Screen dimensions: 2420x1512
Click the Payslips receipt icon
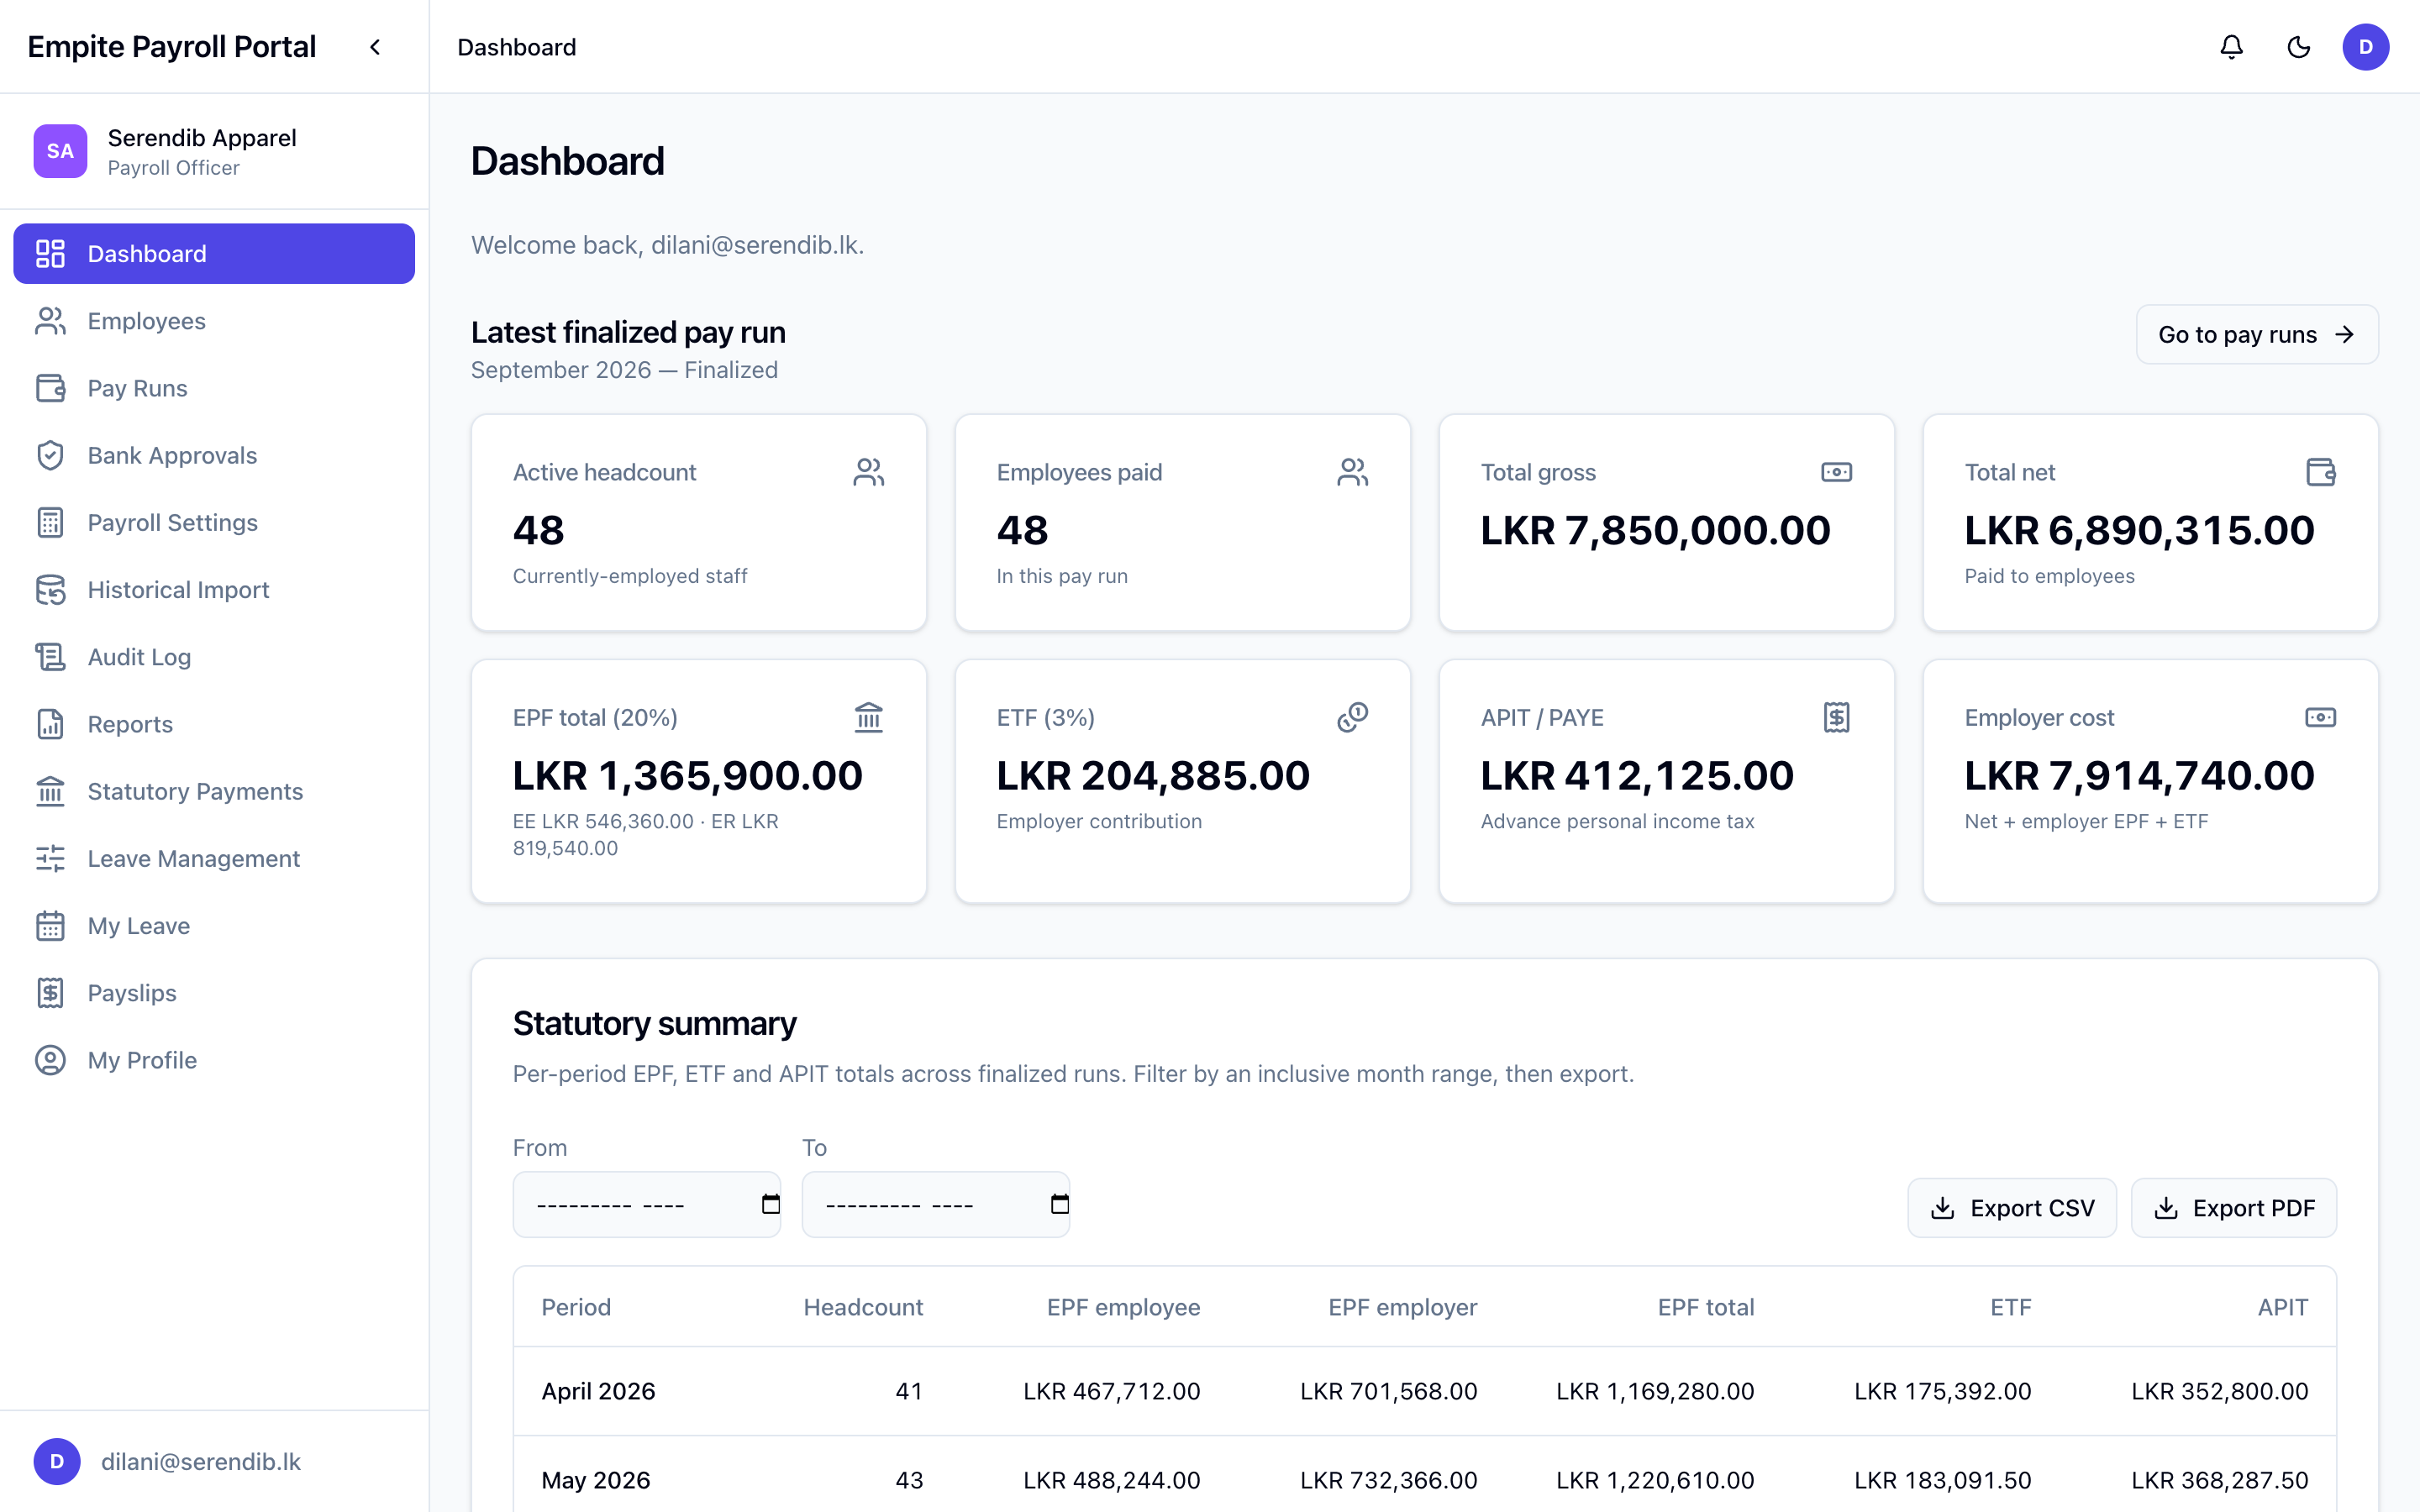(50, 993)
